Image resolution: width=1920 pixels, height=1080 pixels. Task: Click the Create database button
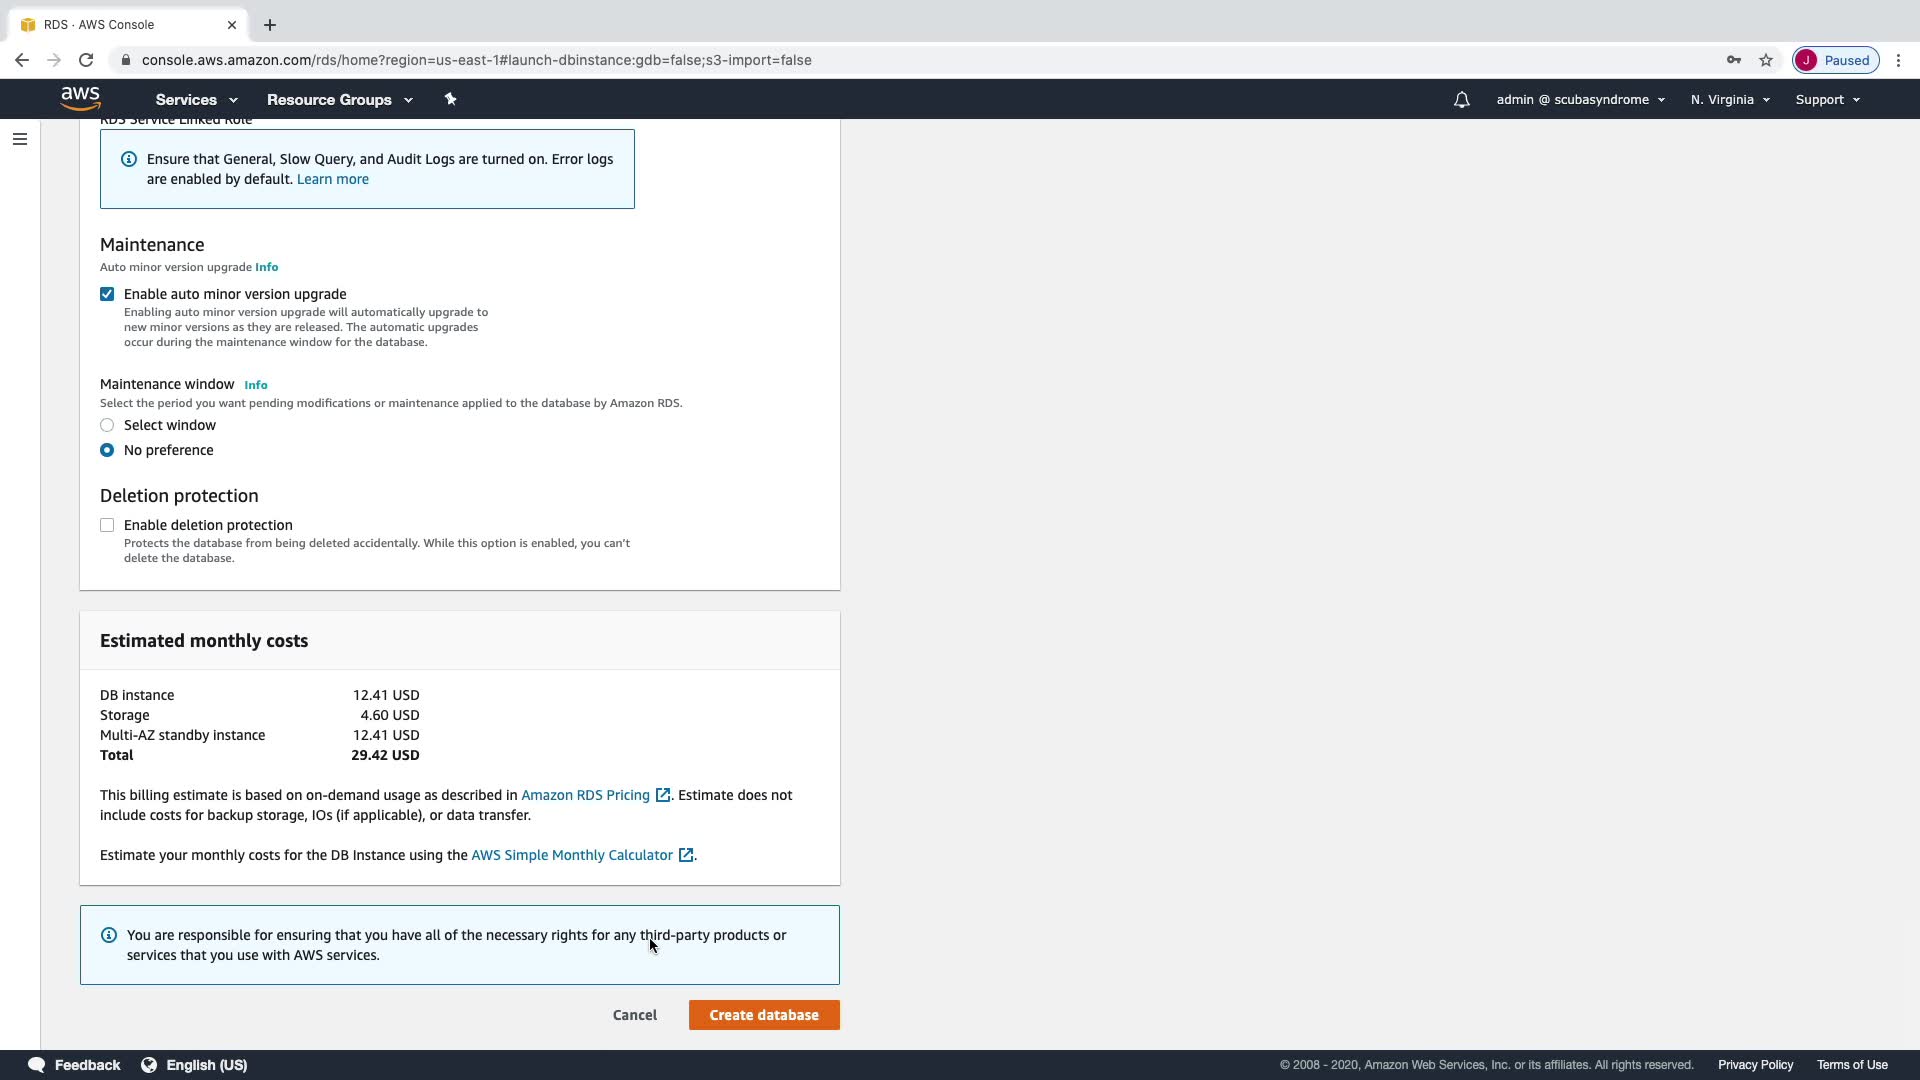click(x=764, y=1015)
